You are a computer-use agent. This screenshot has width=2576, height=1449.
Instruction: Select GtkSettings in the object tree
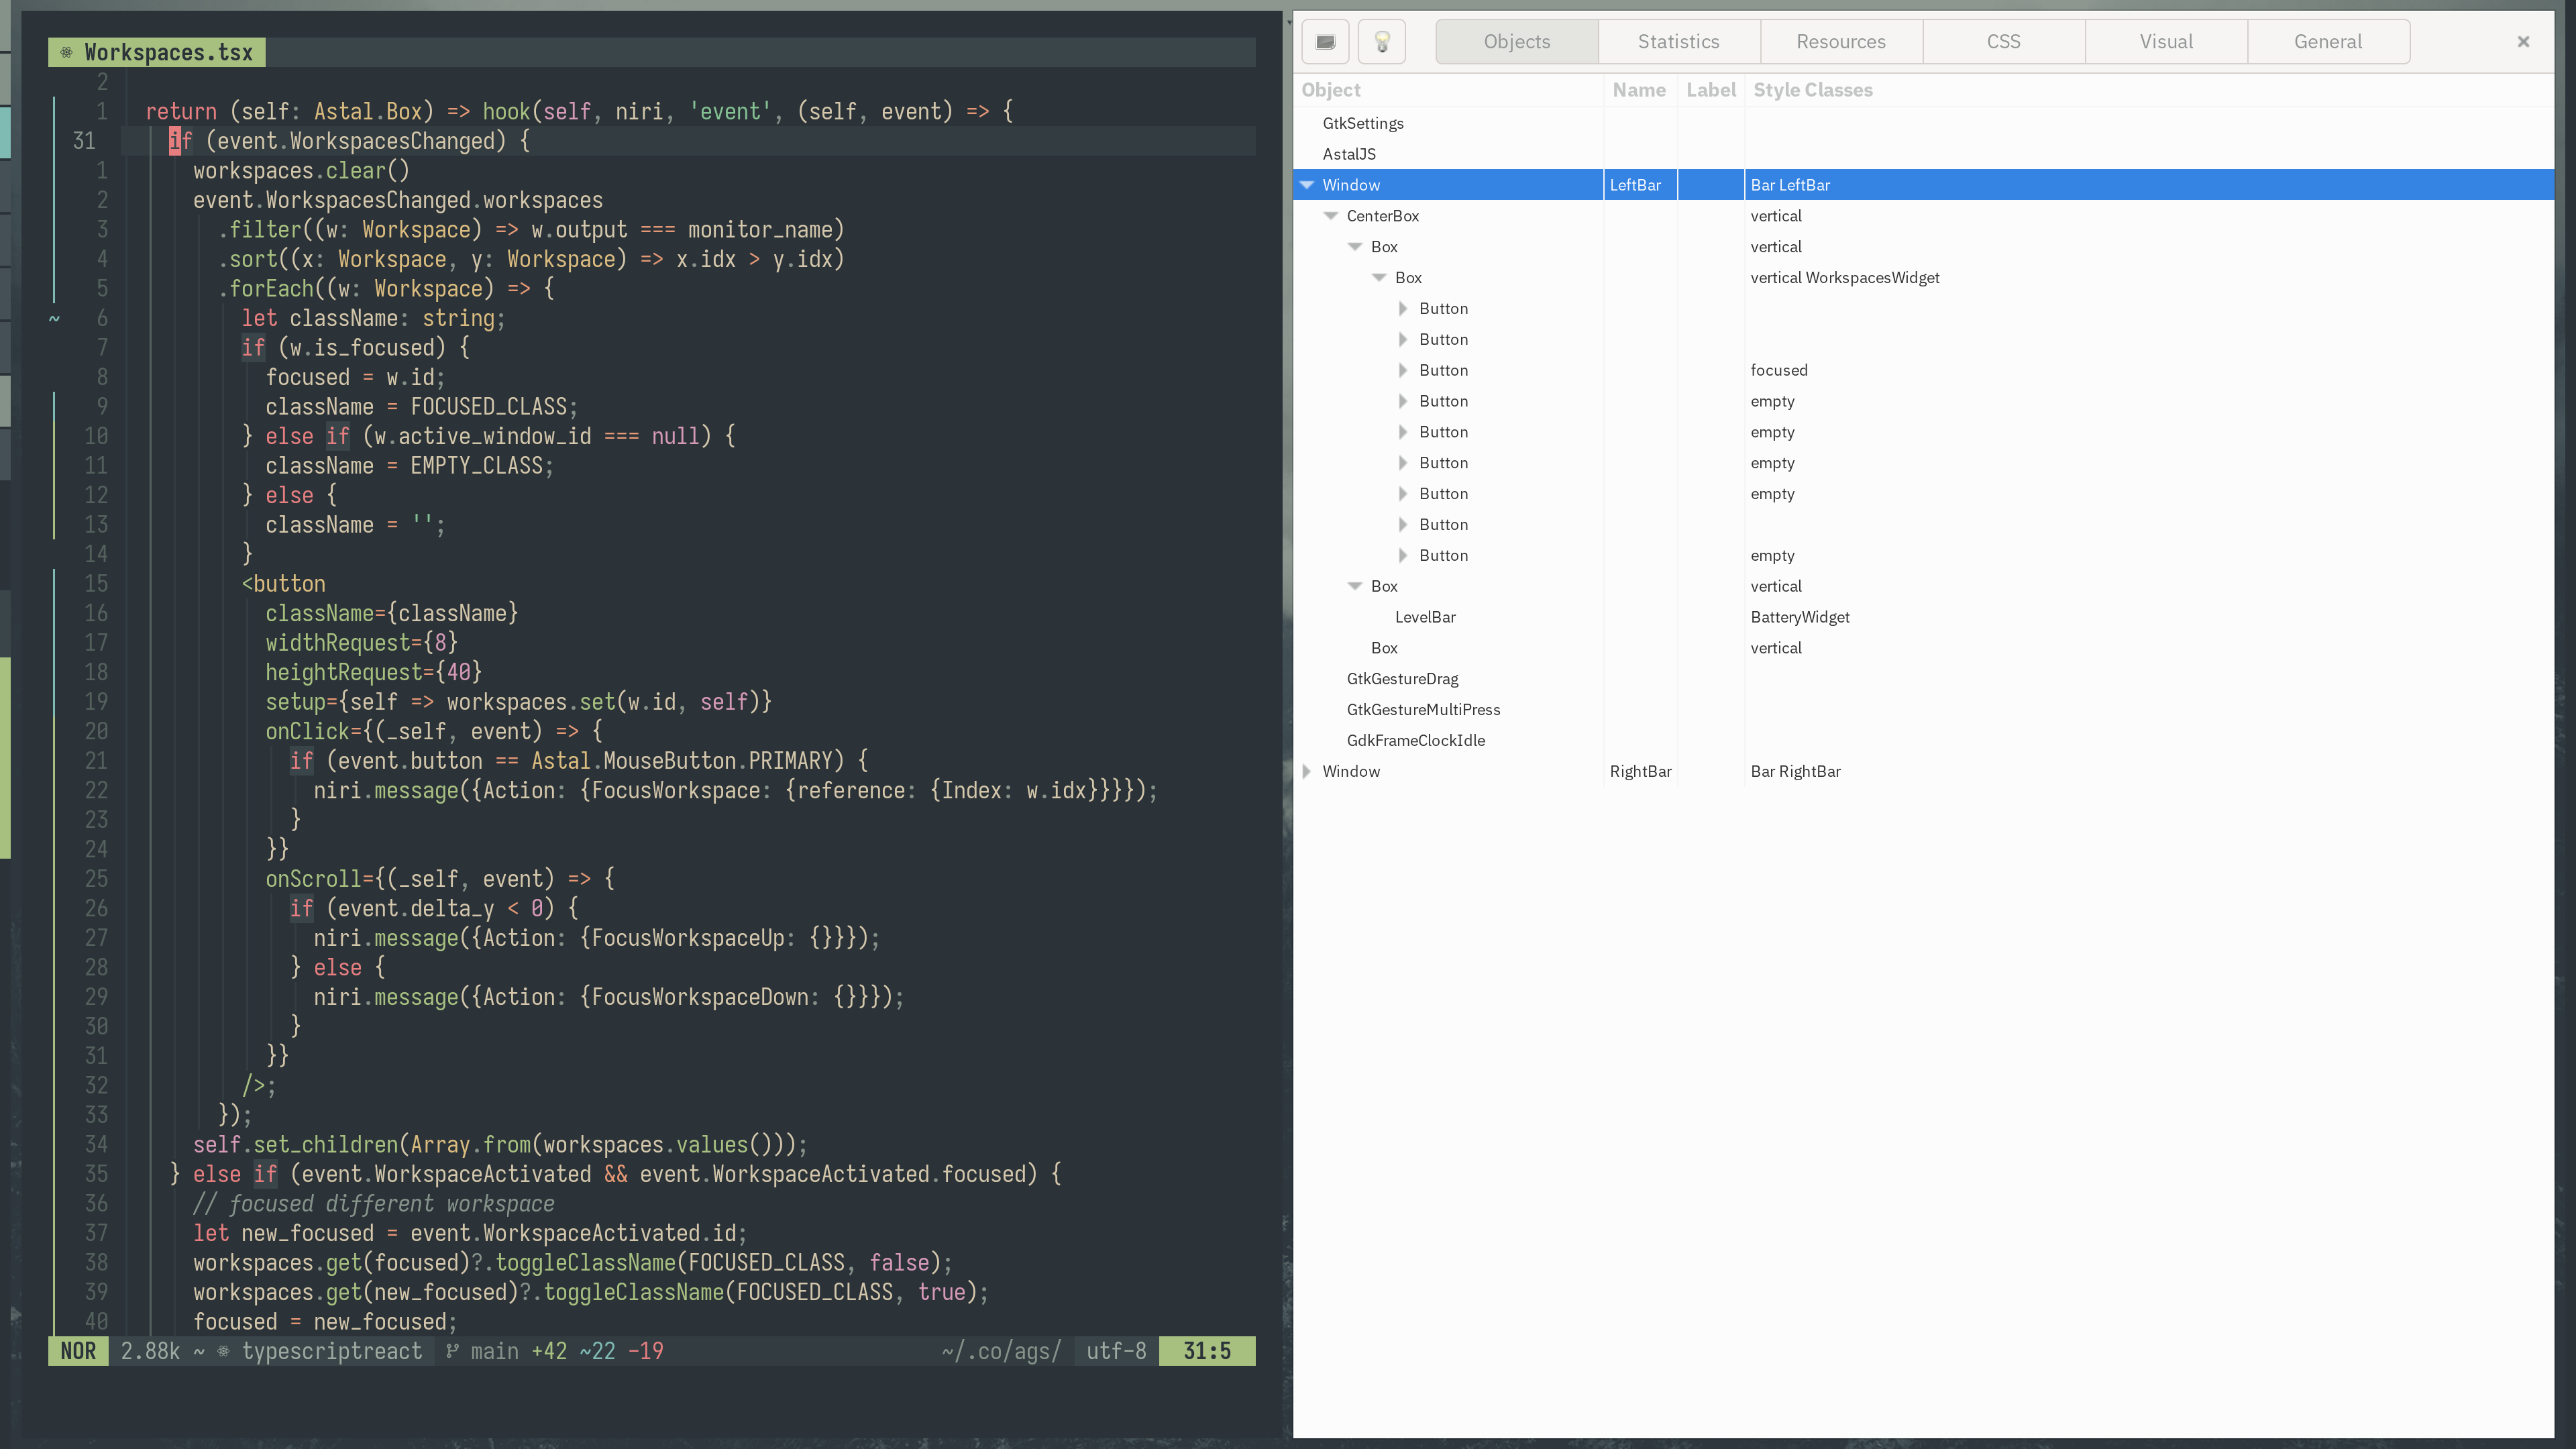(x=1363, y=123)
